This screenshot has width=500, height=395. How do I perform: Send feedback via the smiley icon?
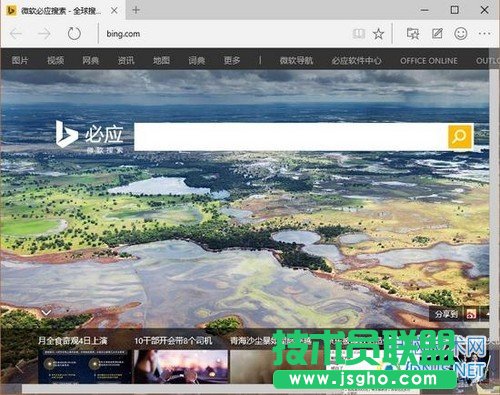[461, 34]
